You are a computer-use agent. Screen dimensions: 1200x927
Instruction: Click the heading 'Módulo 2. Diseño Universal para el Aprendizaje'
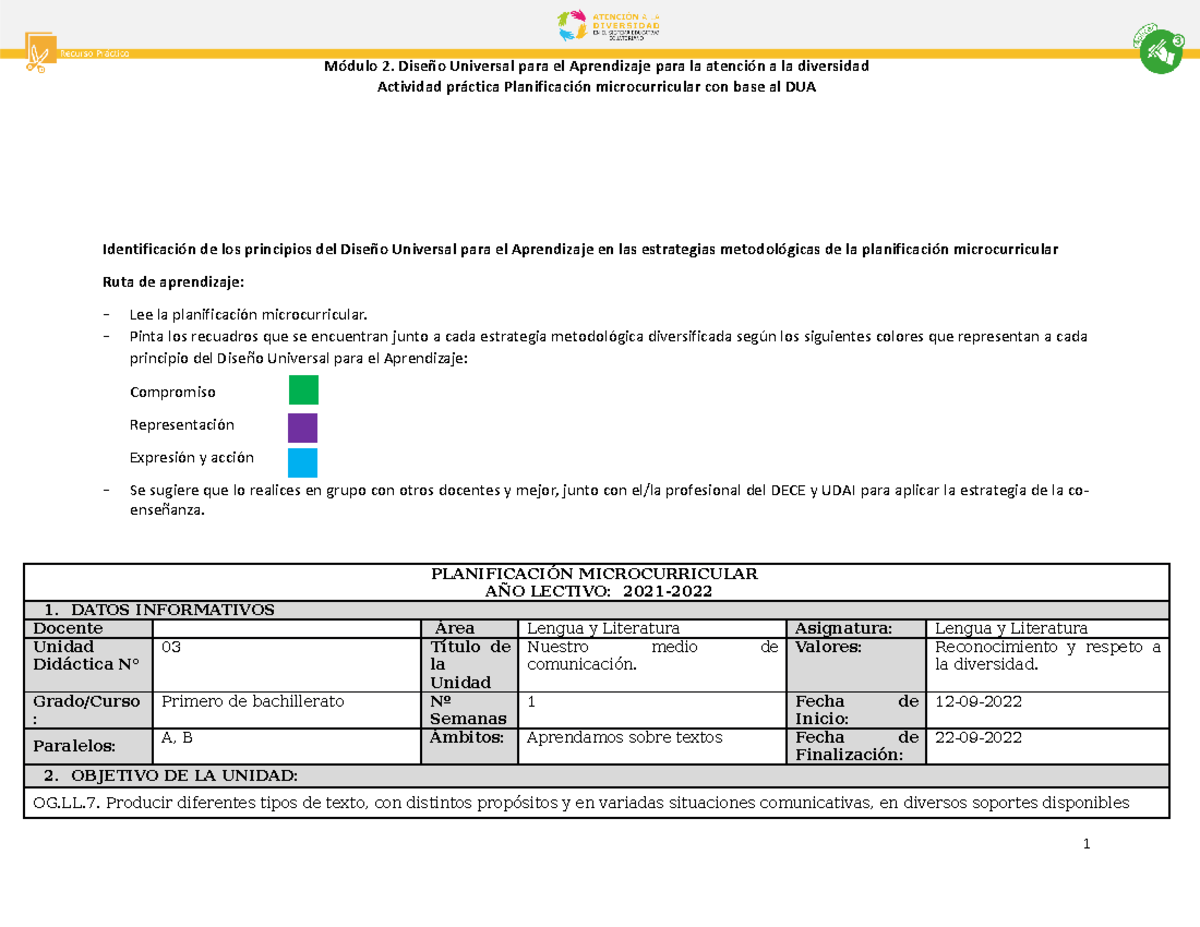(x=597, y=66)
